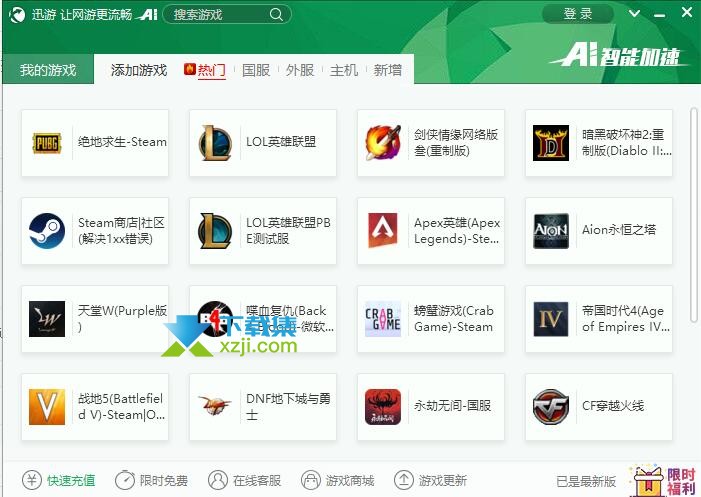Click the Diablo II 暗黑破坏神2 icon
Image resolution: width=701 pixels, height=497 pixels.
tap(551, 143)
